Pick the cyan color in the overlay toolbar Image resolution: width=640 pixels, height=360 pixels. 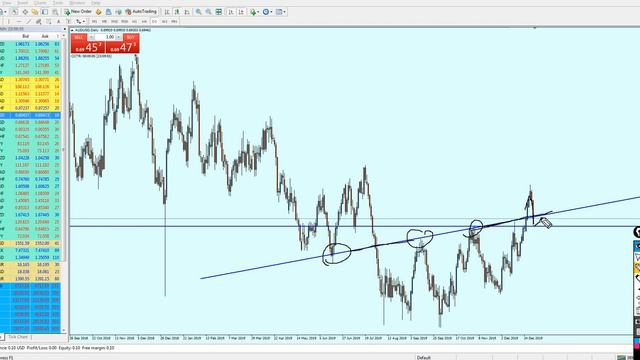click(x=637, y=341)
